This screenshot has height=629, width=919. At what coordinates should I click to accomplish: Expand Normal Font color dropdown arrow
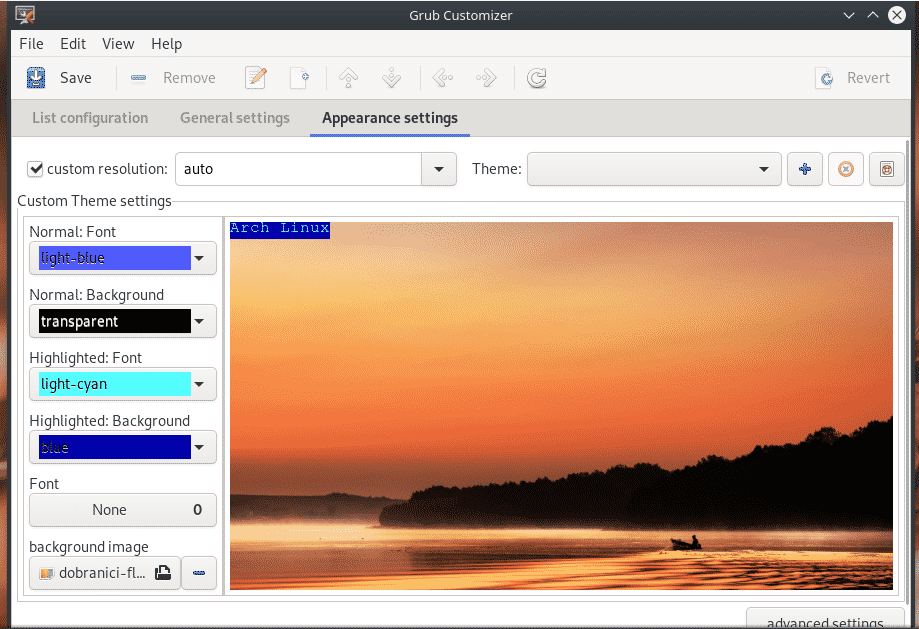pyautogui.click(x=200, y=258)
